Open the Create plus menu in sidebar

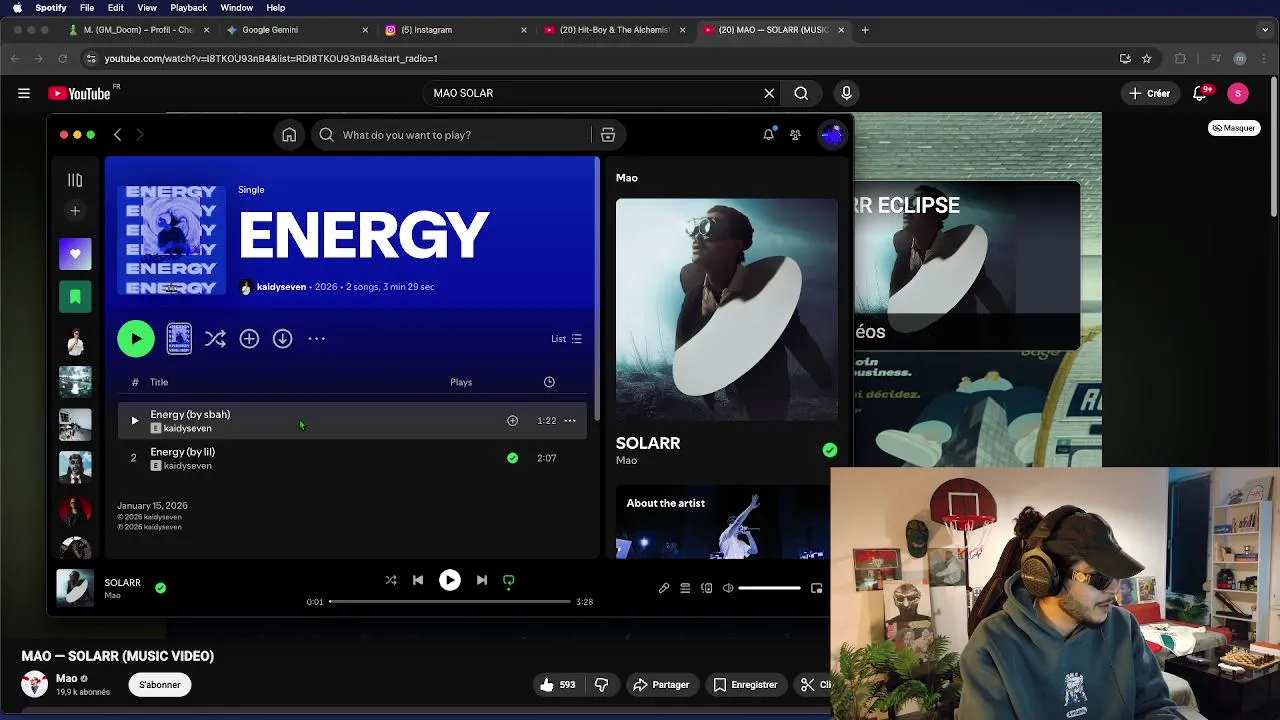75,211
